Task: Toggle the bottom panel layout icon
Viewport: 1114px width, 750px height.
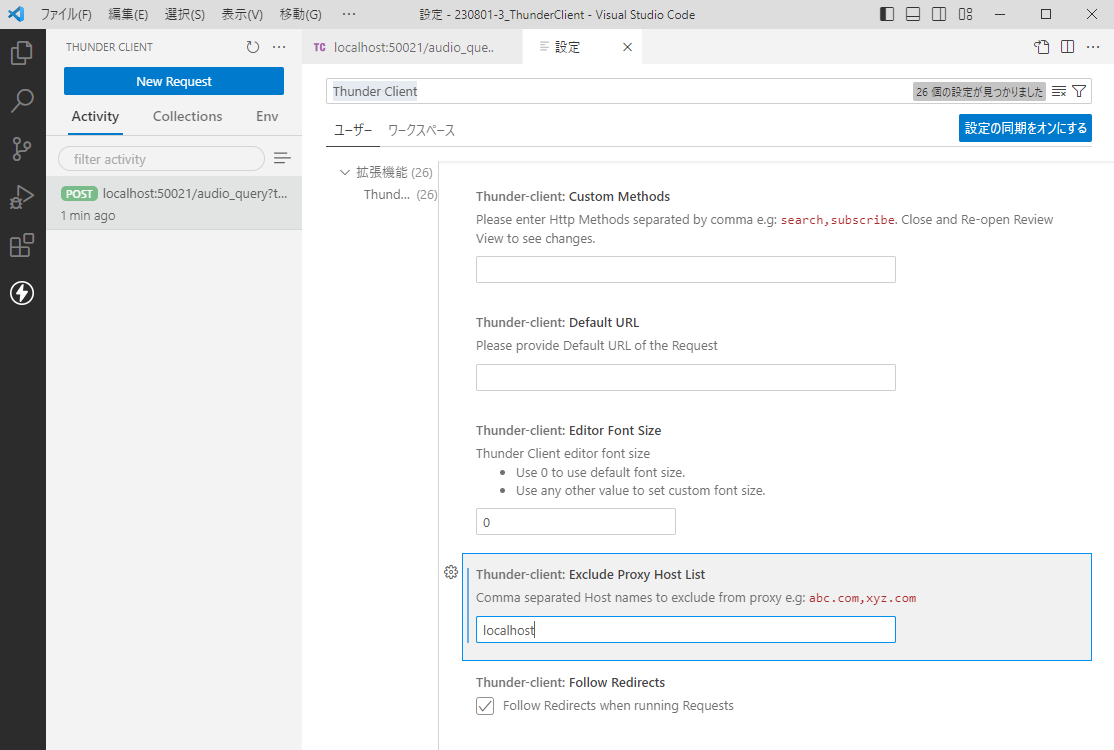Action: pyautogui.click(x=913, y=14)
